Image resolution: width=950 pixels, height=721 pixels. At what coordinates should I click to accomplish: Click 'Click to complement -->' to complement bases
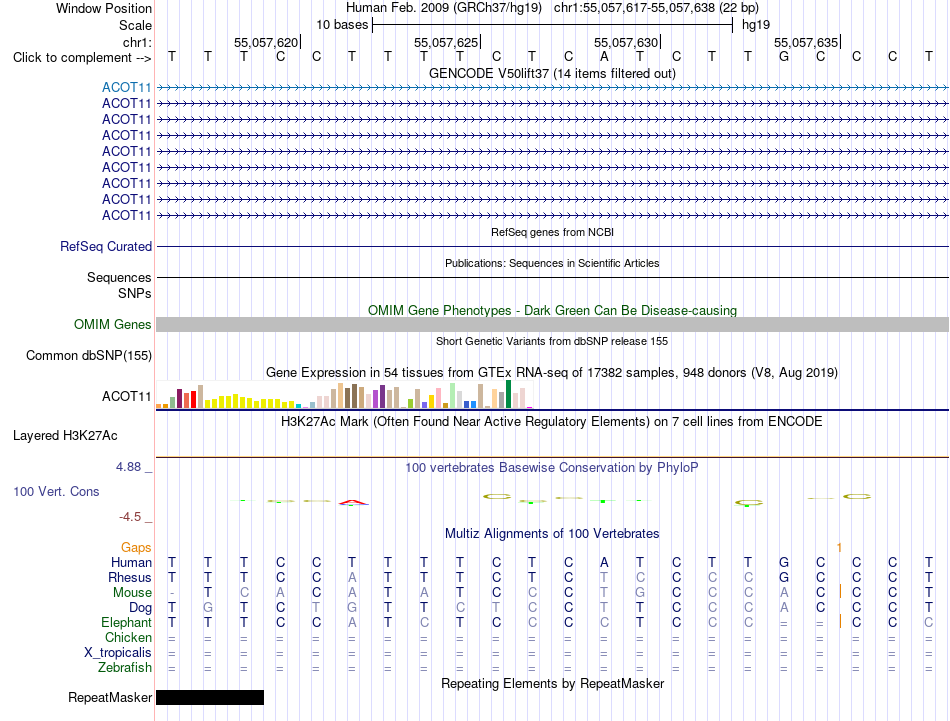click(x=82, y=58)
